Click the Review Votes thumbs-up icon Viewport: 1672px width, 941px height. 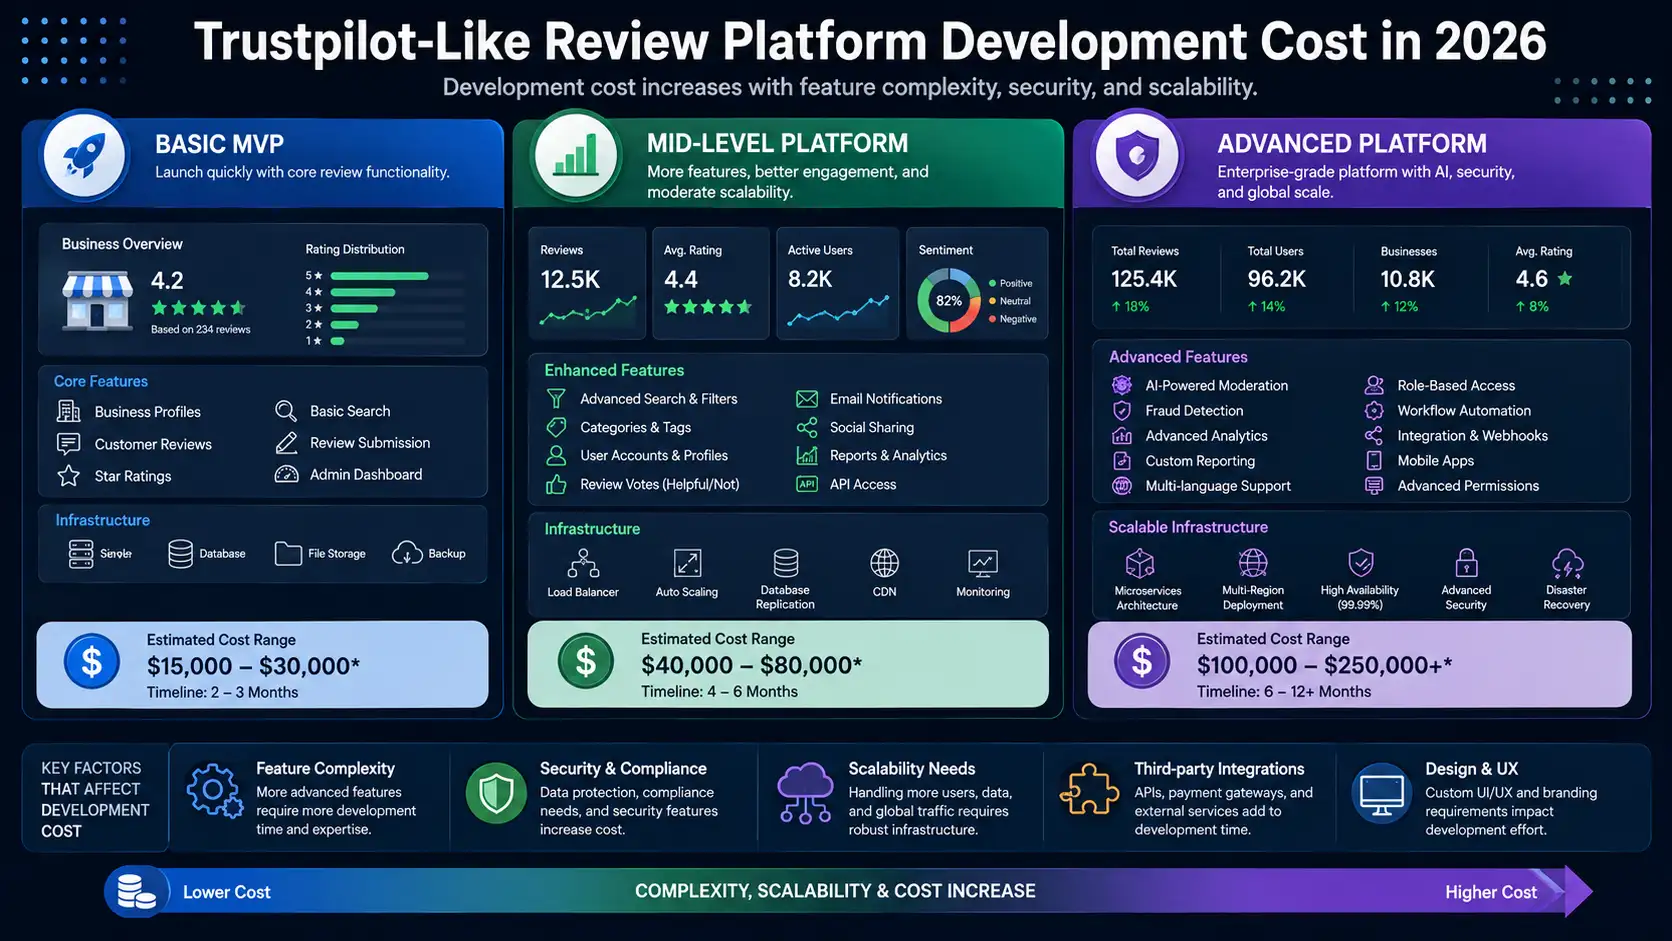pyautogui.click(x=556, y=484)
